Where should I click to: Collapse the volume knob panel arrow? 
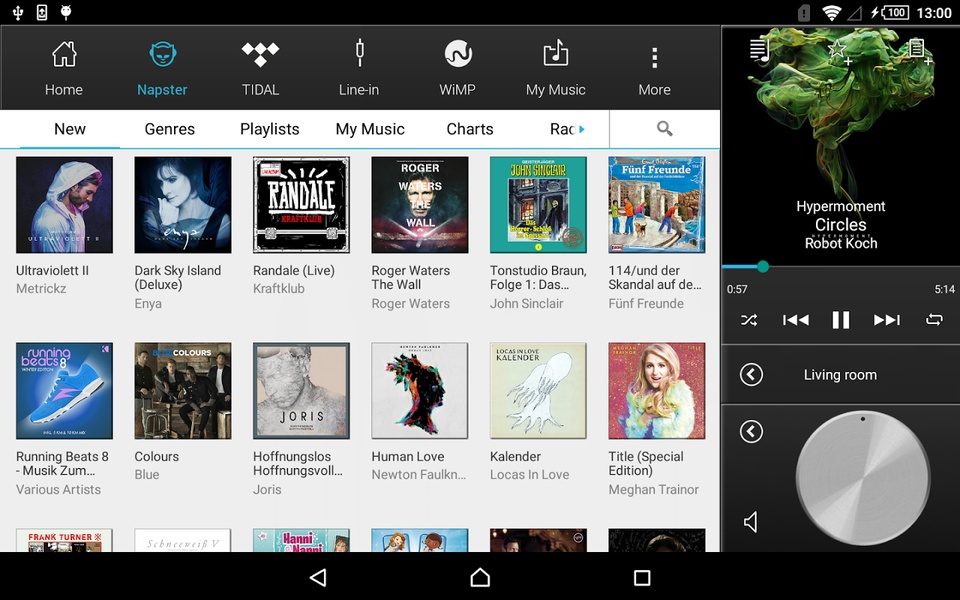751,432
